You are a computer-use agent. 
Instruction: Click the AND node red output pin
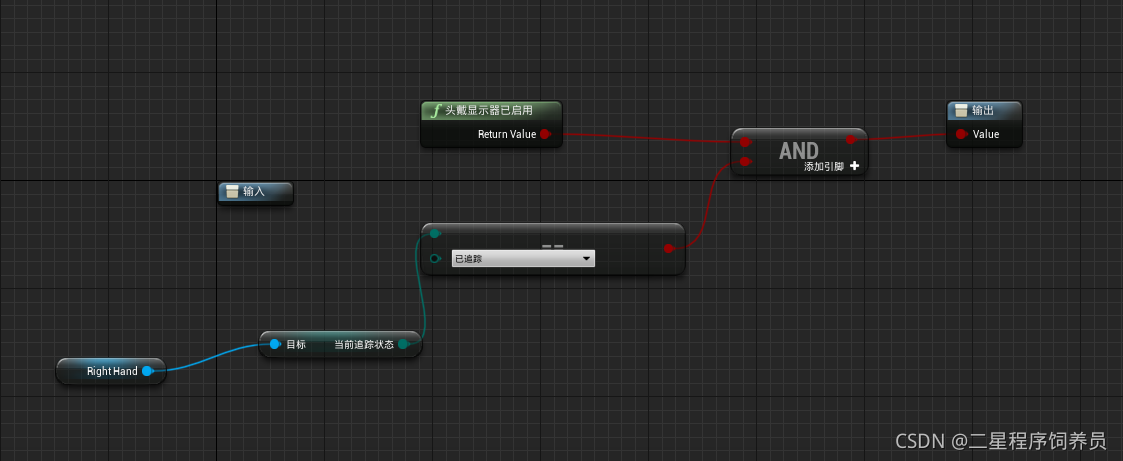[x=851, y=140]
